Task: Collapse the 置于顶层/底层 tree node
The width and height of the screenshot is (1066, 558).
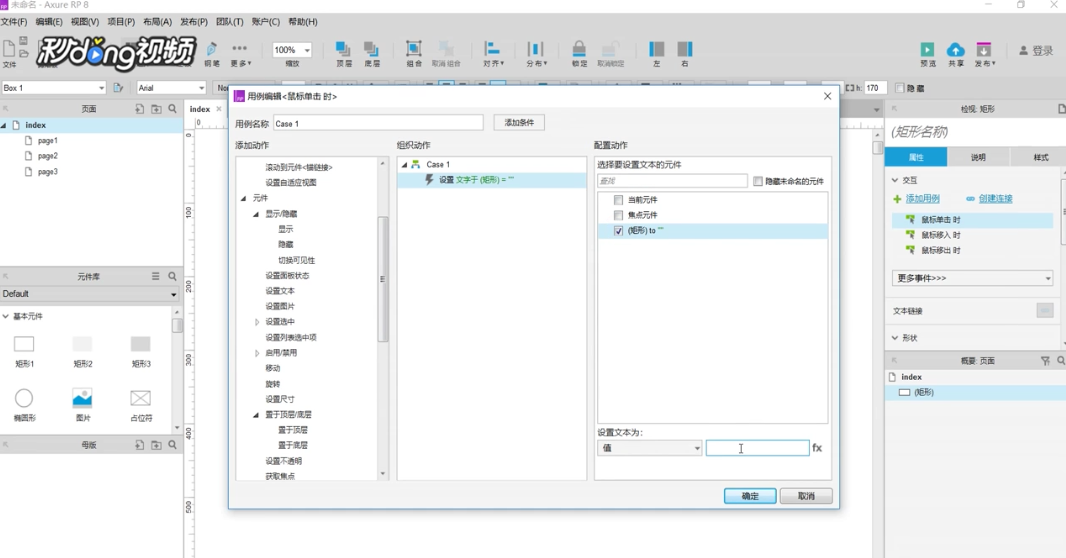Action: pos(256,415)
